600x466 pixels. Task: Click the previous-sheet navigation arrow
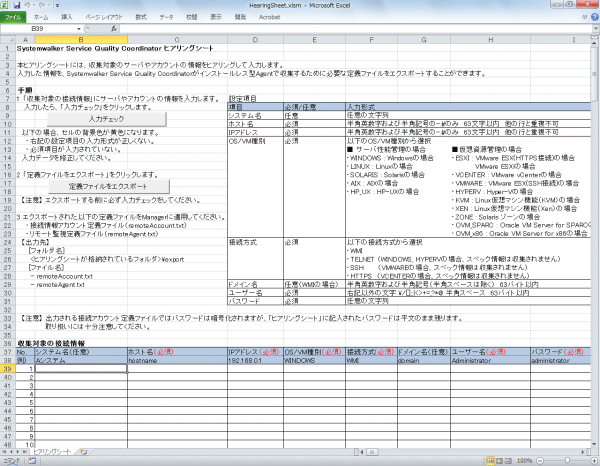pos(11,452)
